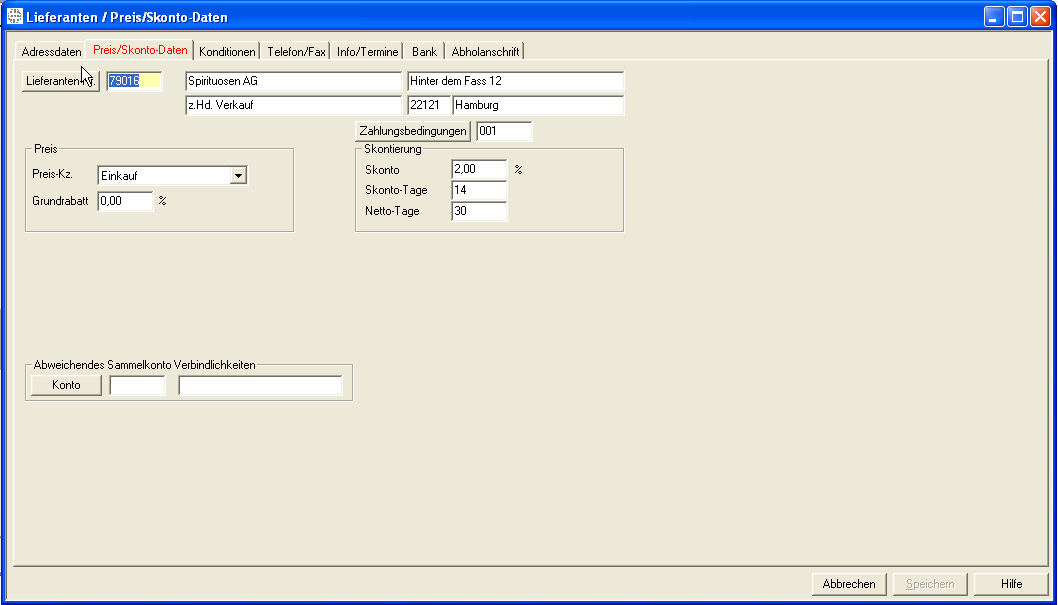
Task: Focus the Skonto percent input field
Action: point(479,170)
